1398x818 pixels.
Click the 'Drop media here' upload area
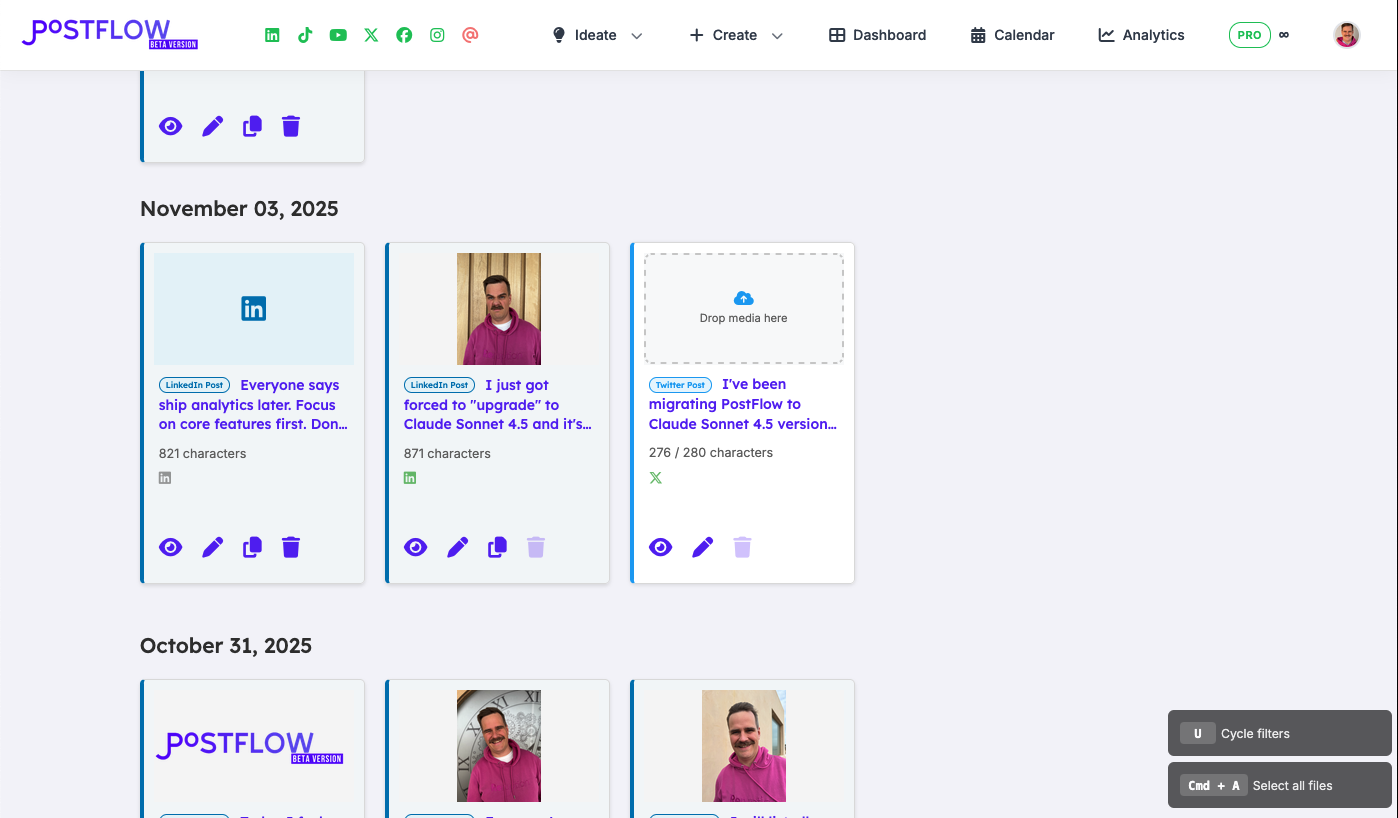click(743, 308)
